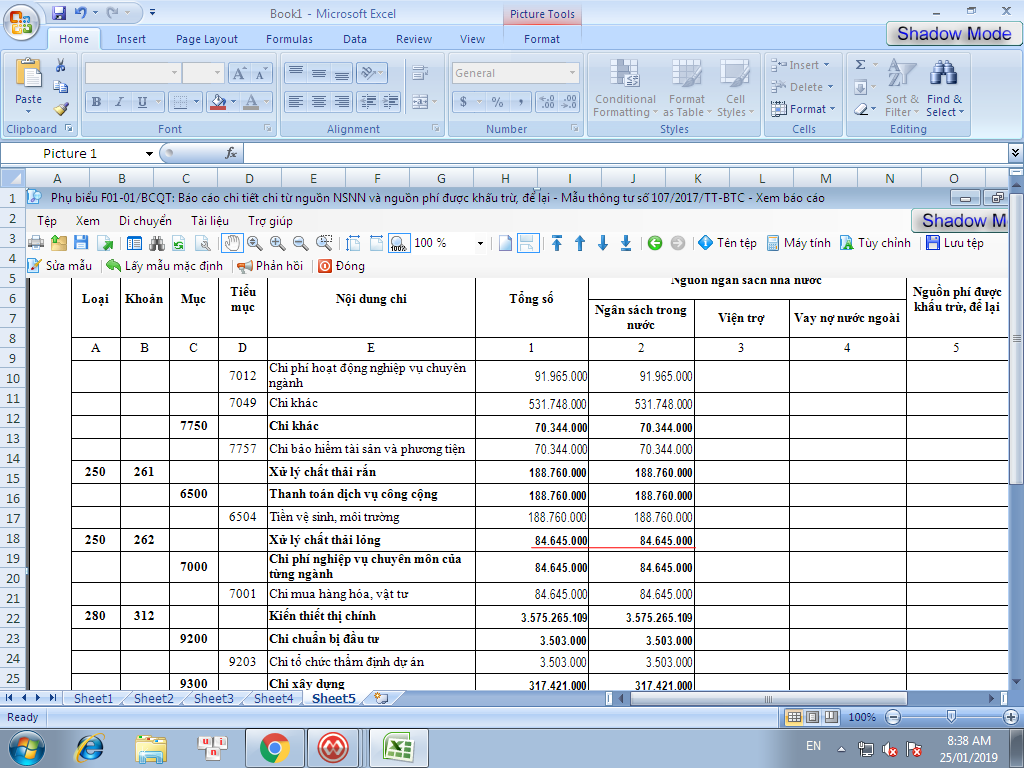This screenshot has width=1024, height=768.
Task: Click inside the formula bar input field
Action: [x=620, y=153]
